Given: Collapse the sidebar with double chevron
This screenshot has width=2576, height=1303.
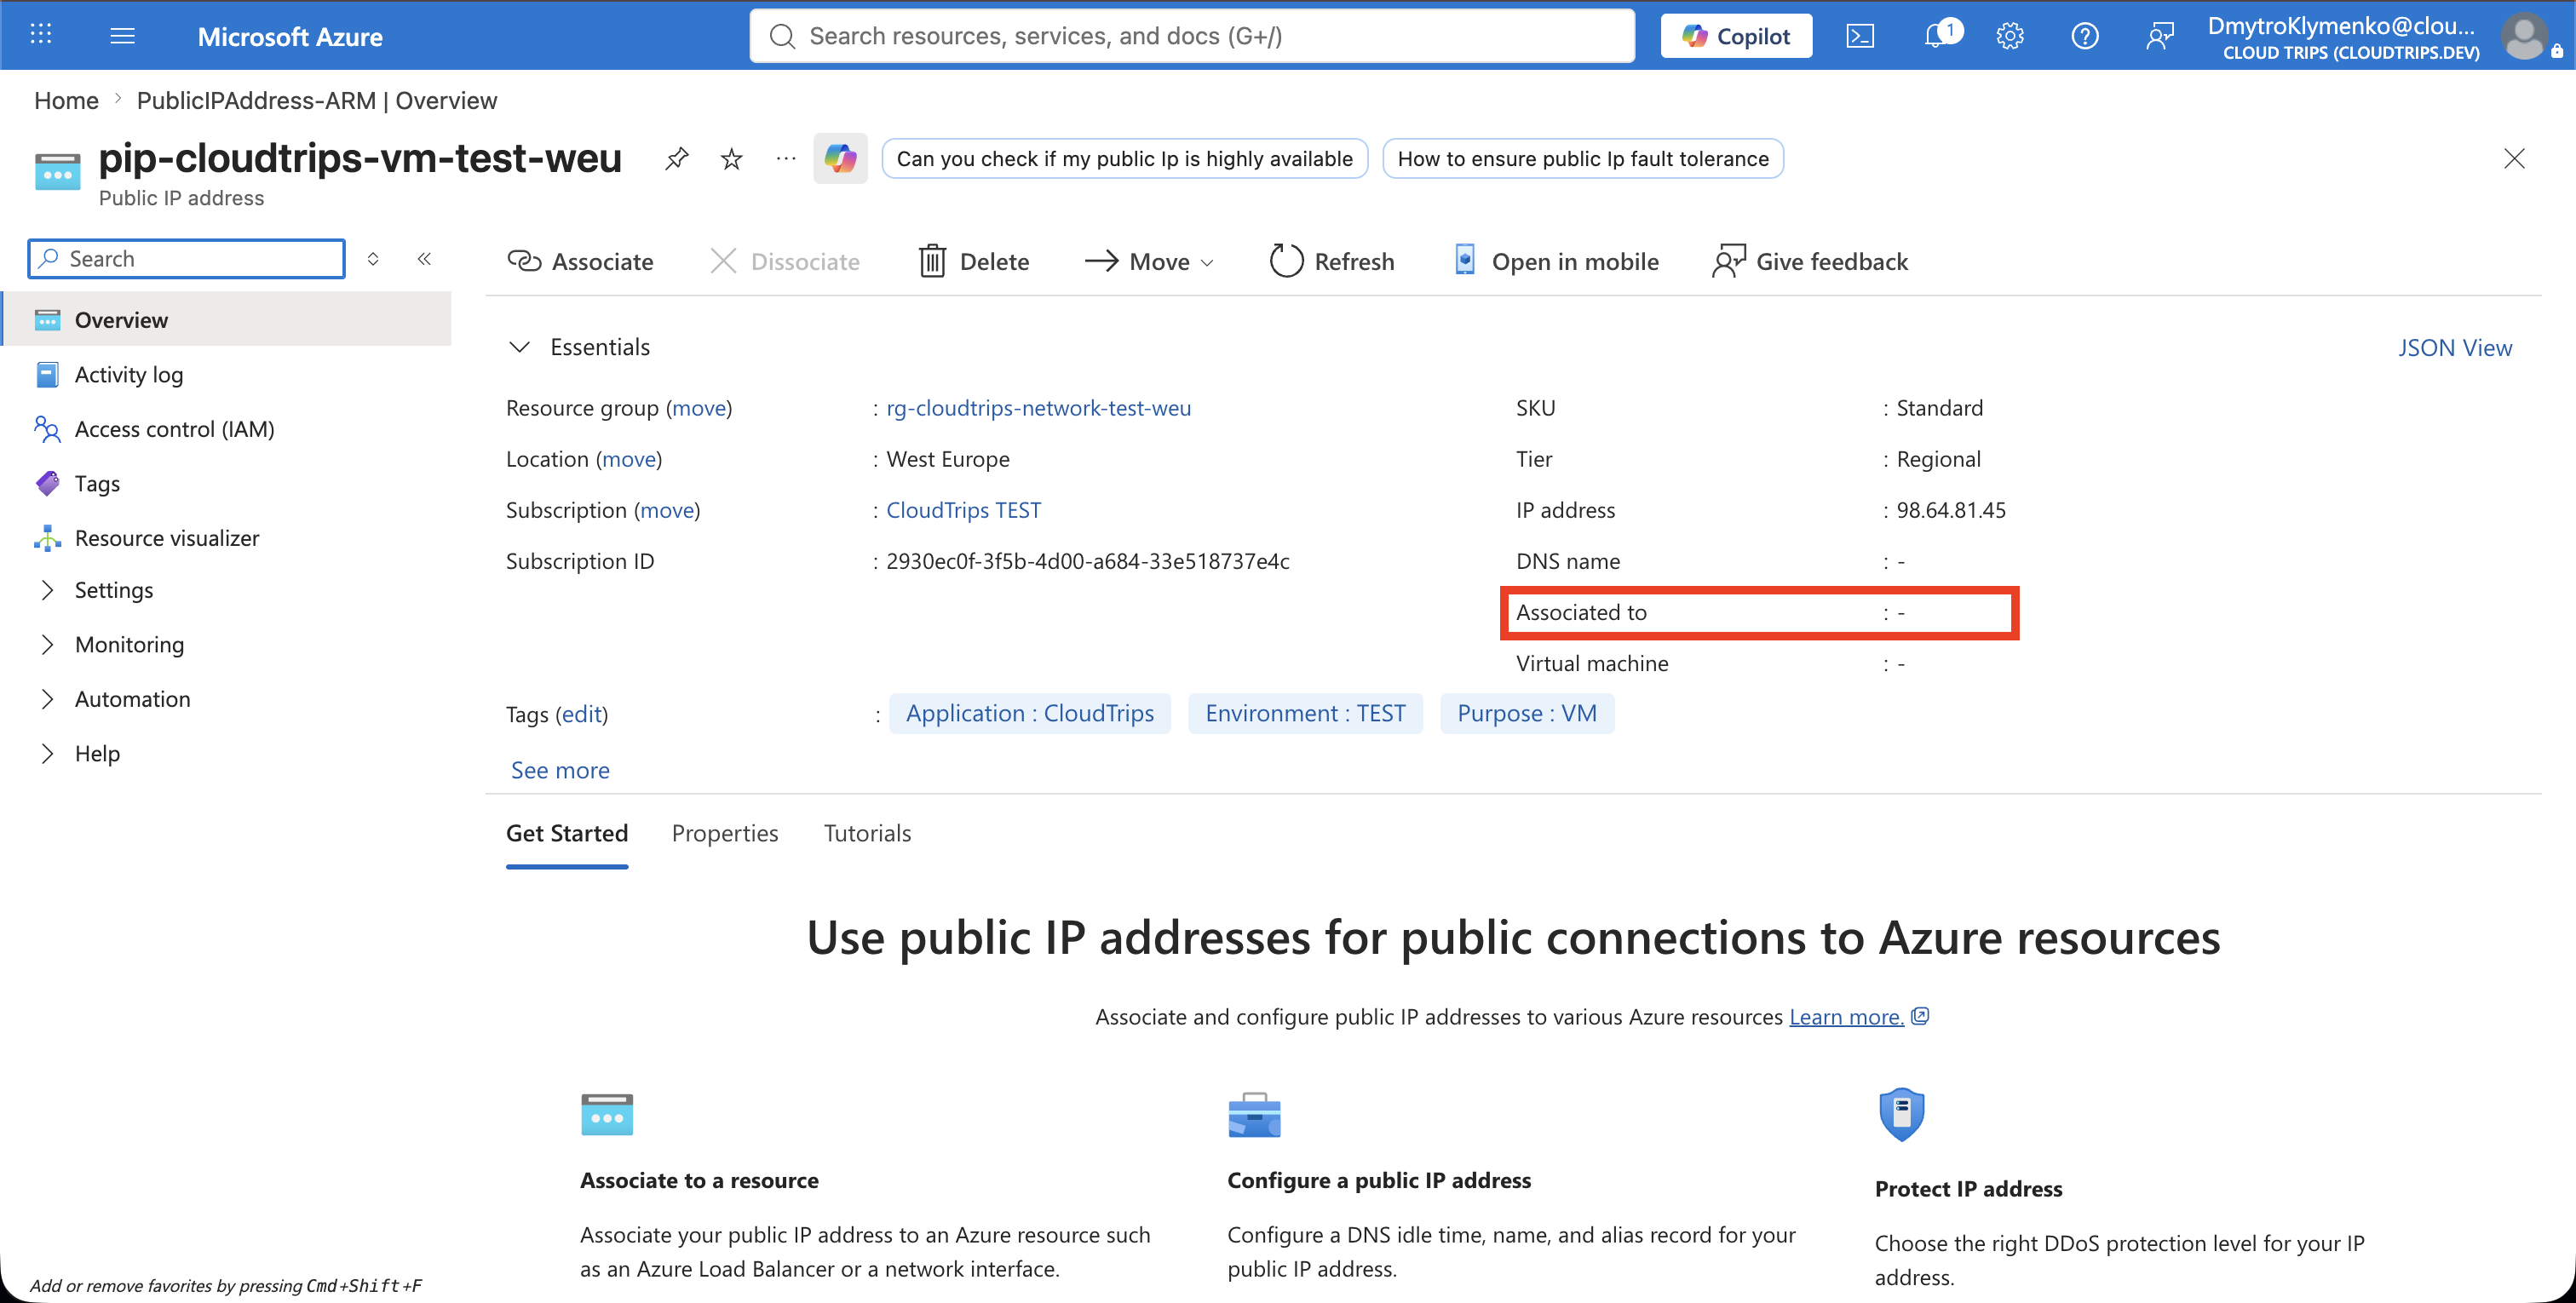Looking at the screenshot, I should tap(424, 259).
